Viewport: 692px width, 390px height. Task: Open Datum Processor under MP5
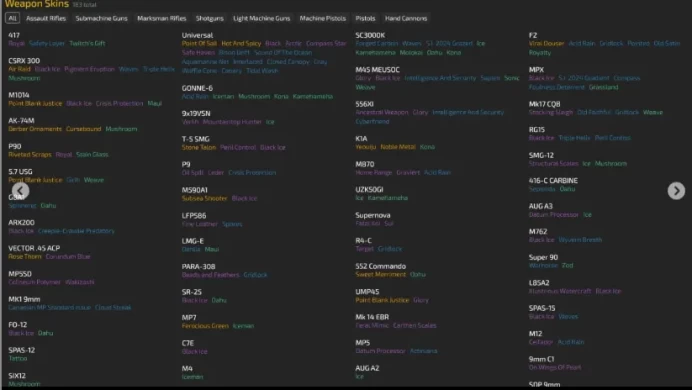[x=380, y=351]
